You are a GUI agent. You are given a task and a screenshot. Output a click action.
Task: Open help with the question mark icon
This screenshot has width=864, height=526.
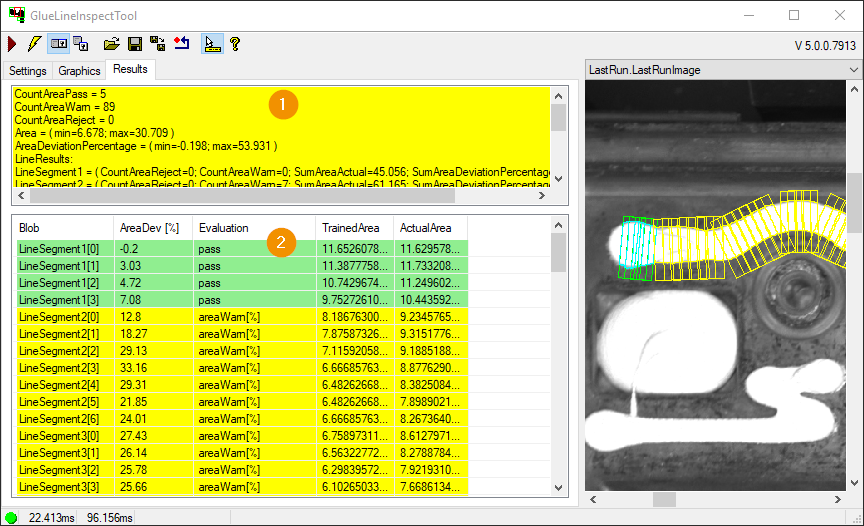(x=235, y=44)
